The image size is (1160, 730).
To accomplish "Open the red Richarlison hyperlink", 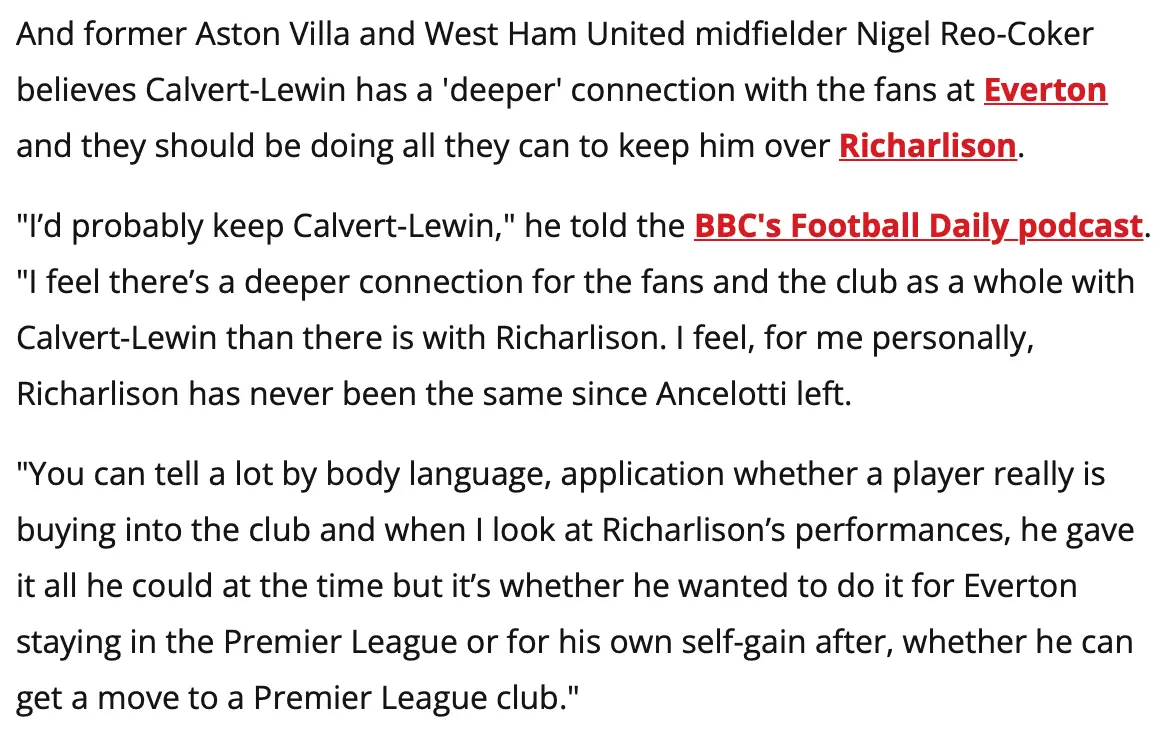I will tap(927, 147).
